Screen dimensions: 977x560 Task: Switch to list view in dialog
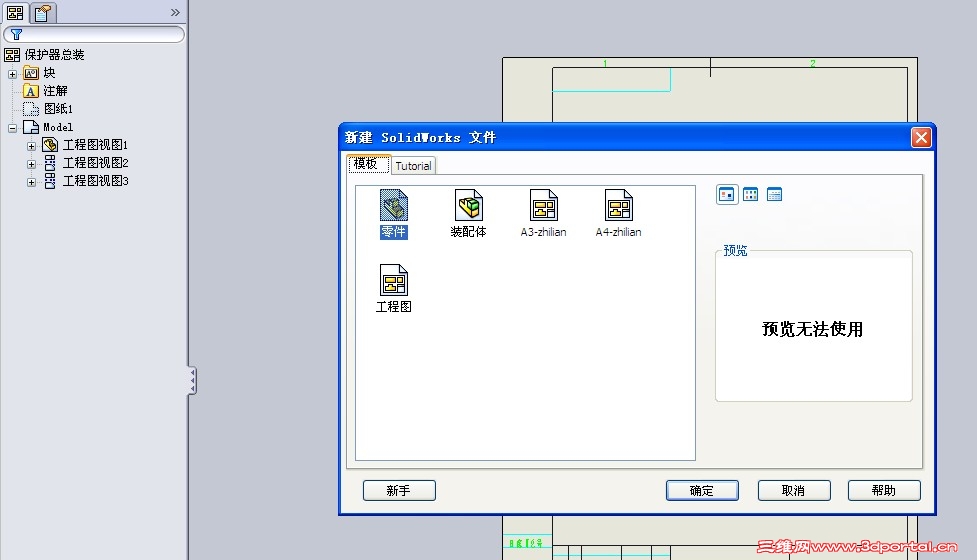click(x=750, y=194)
